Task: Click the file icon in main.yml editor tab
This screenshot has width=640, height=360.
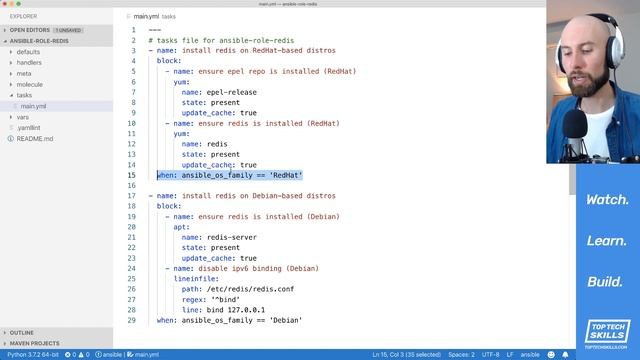Action: [129, 16]
